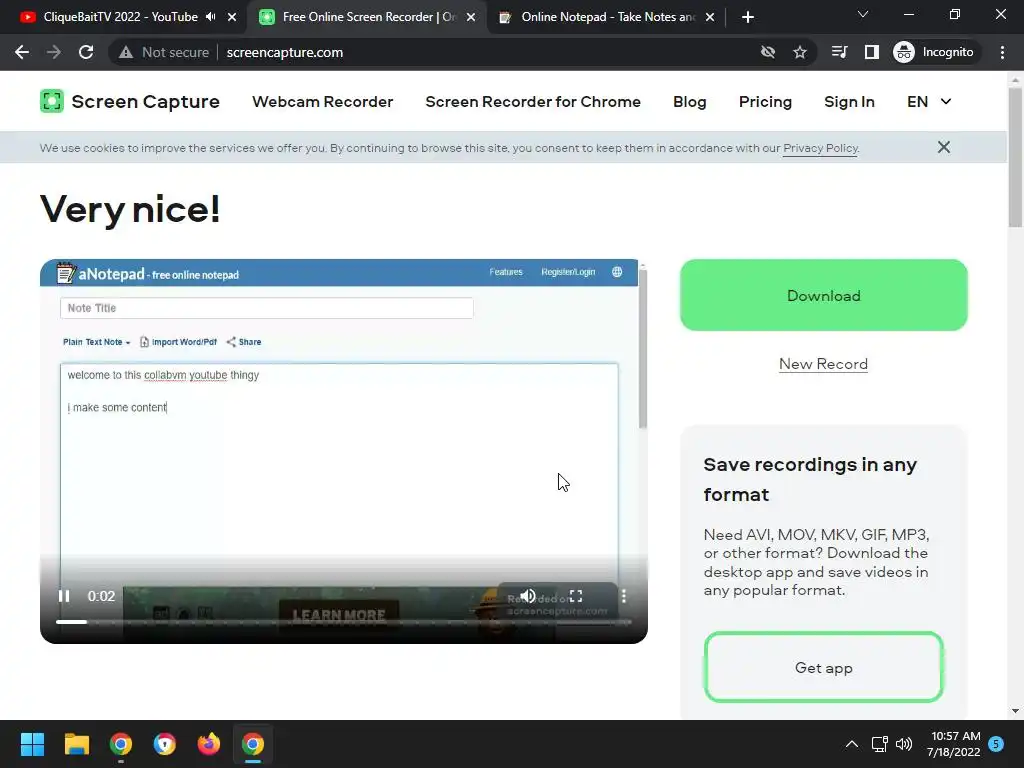Click the Screen Capture logo icon

tap(52, 101)
